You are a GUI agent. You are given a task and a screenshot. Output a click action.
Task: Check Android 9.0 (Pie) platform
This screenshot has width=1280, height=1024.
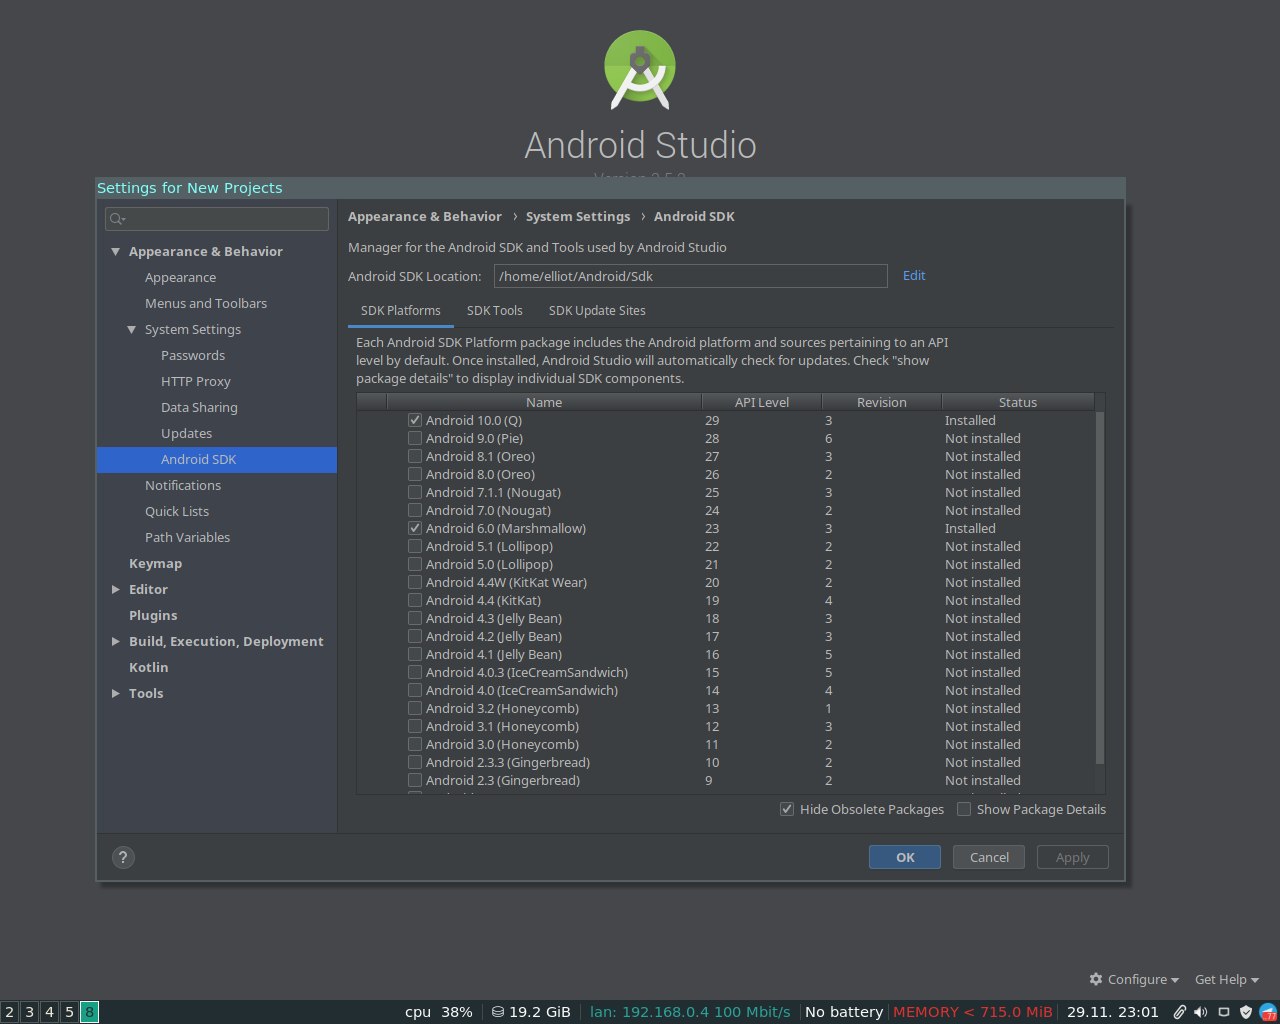(x=415, y=439)
